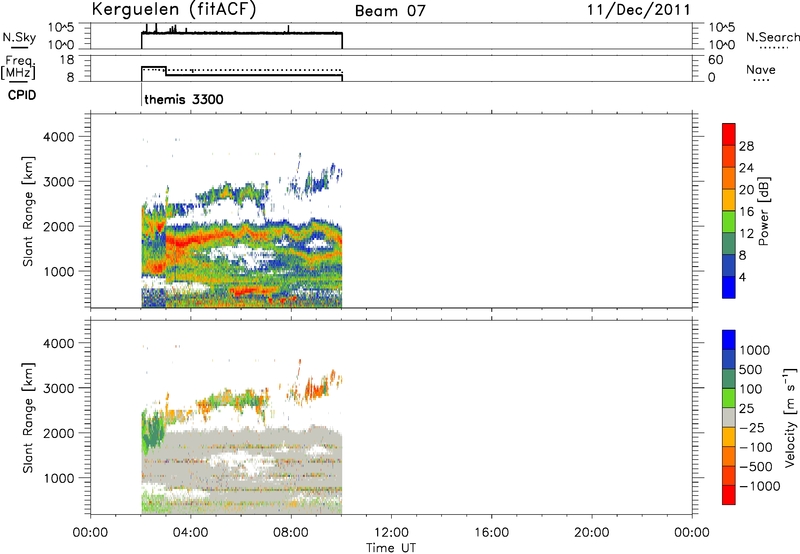Click the velocity colorbar value '-1000'

point(759,486)
